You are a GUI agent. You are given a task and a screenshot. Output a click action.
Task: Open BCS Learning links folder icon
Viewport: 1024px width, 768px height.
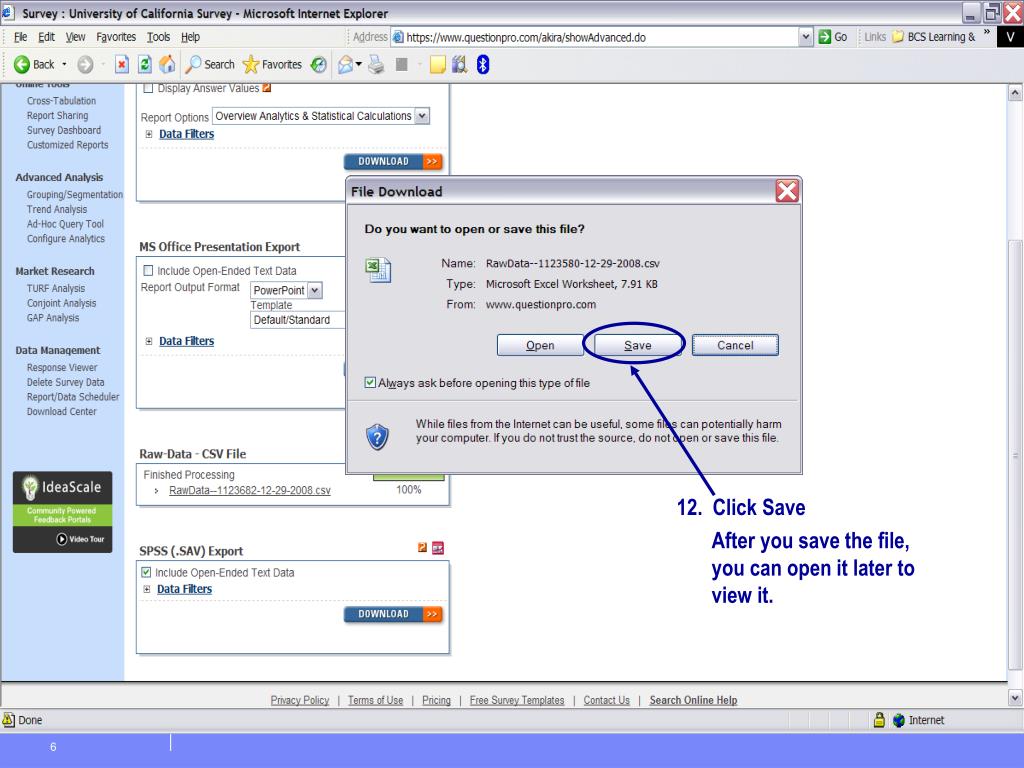tap(898, 37)
